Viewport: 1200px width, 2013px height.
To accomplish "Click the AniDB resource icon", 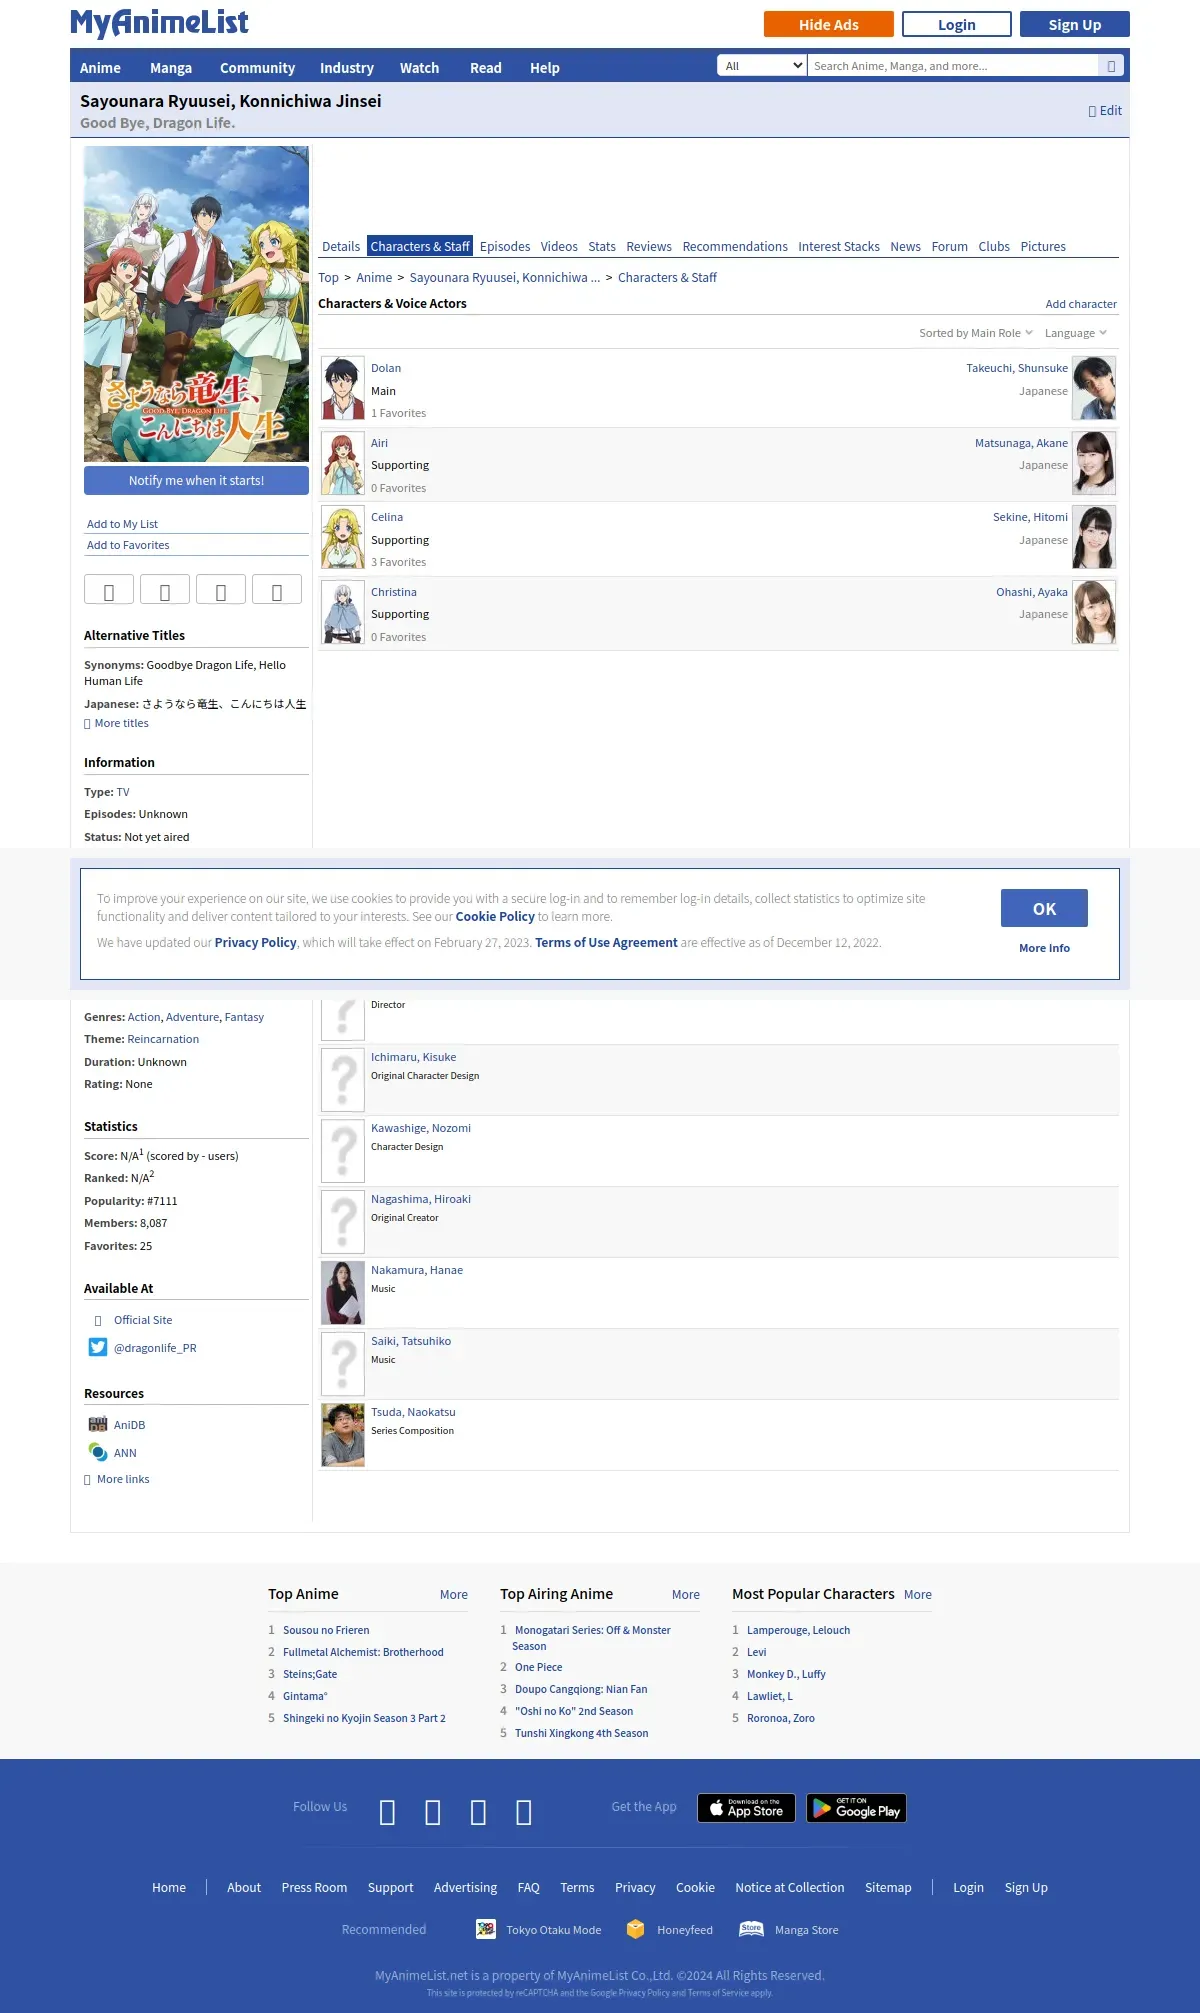I will [98, 1424].
